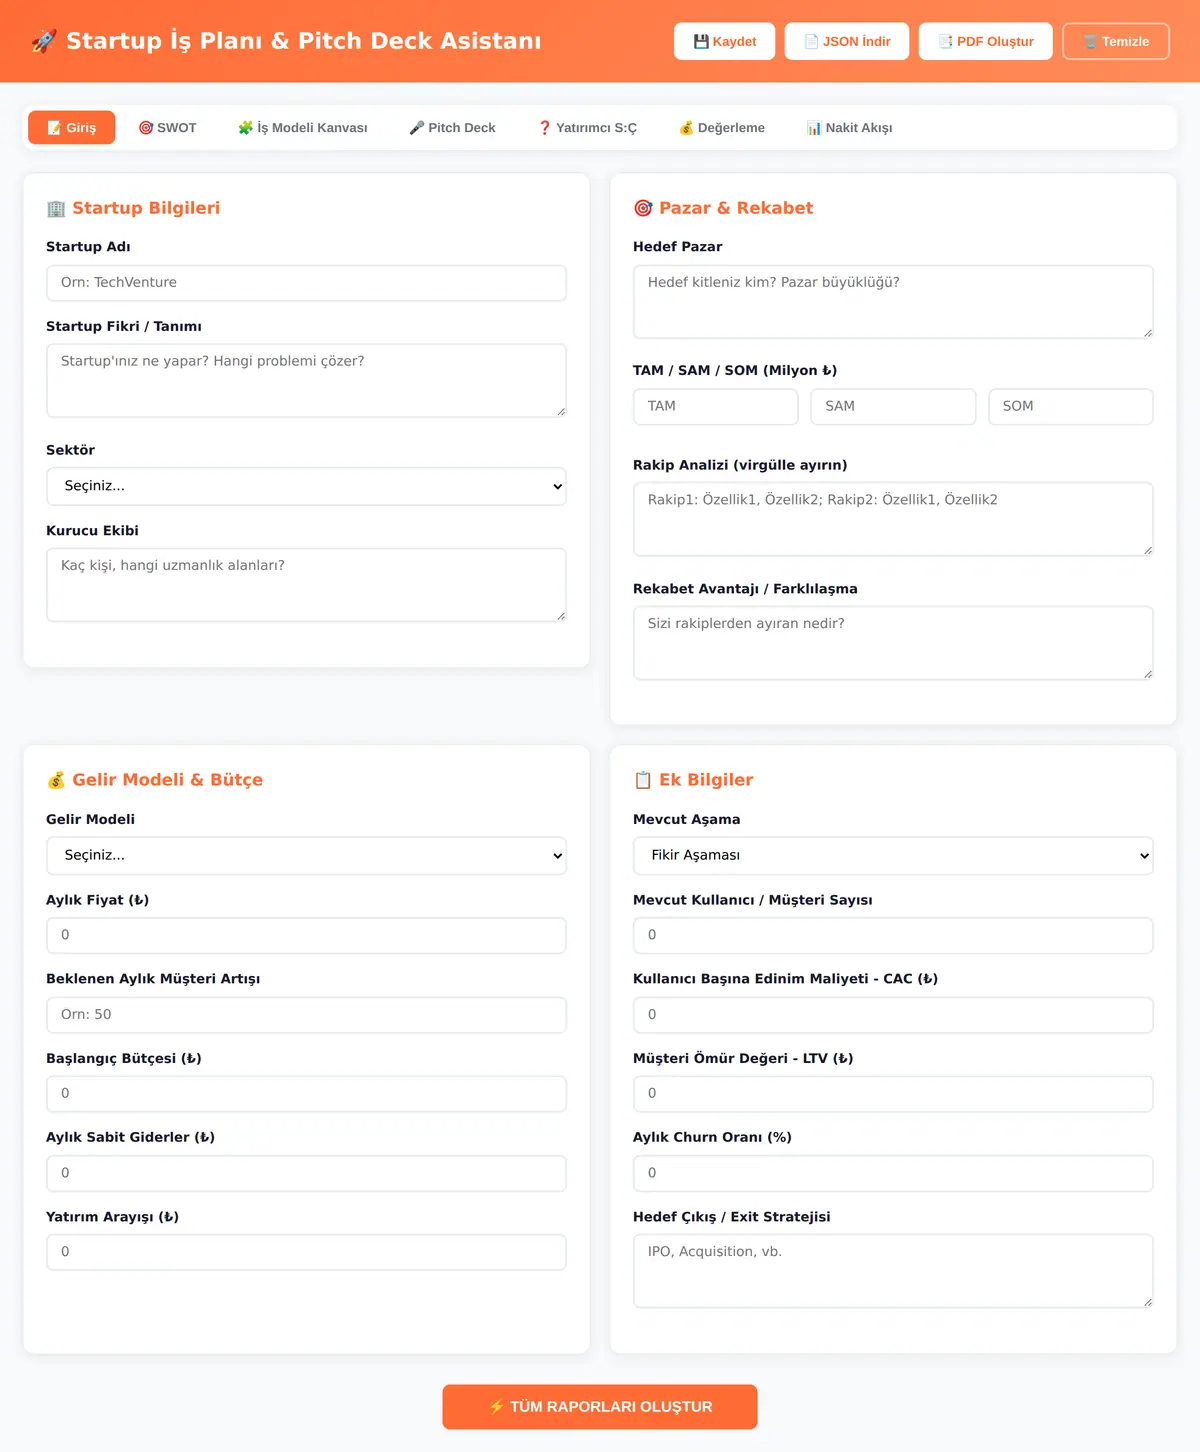Download data with JSON İndir
The height and width of the screenshot is (1452, 1200).
(x=847, y=41)
